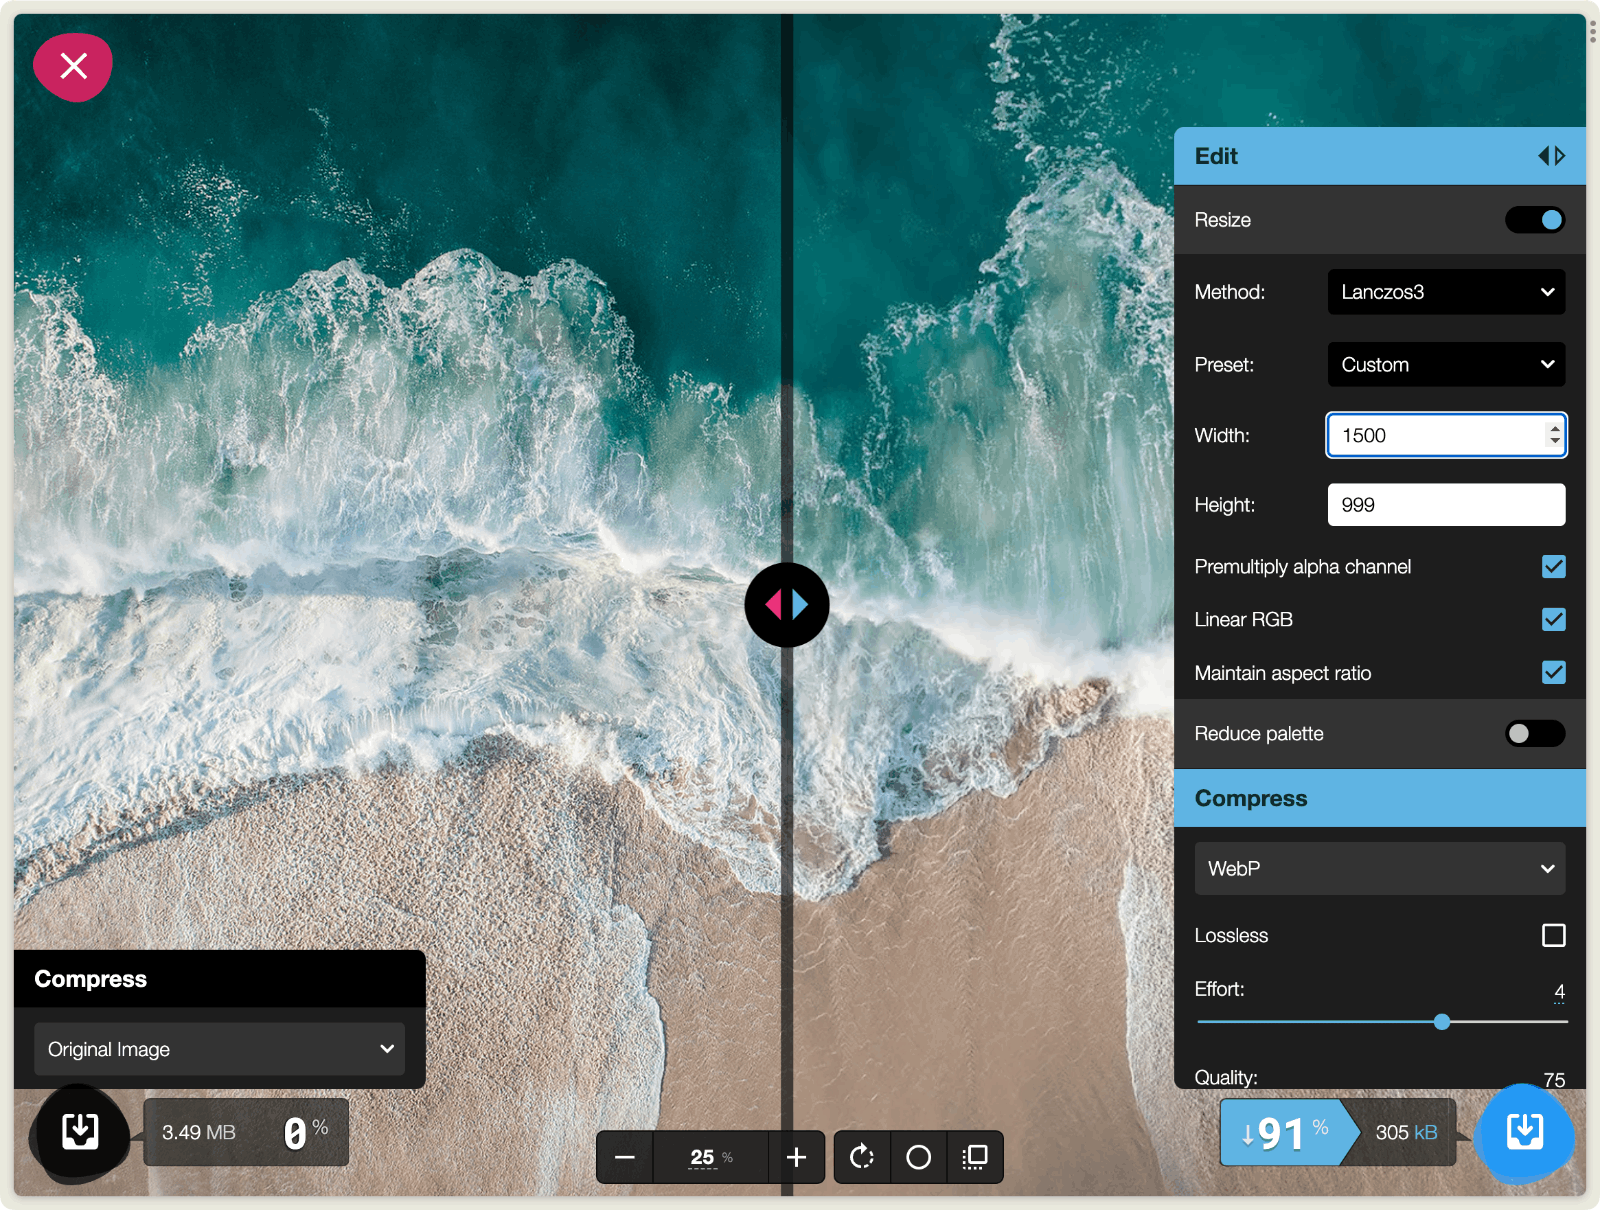Enable the Reduce palette toggle
Screen dimensions: 1600x1210
click(x=1535, y=734)
